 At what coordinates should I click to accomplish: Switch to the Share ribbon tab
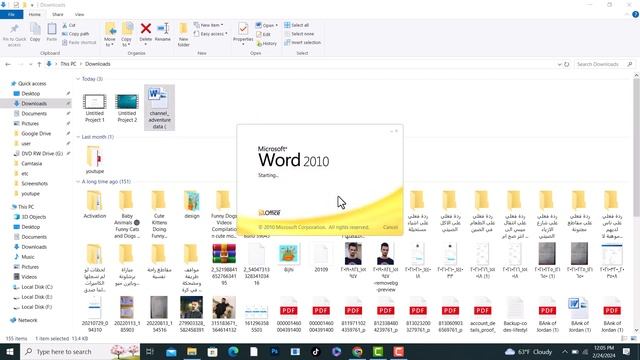coord(58,14)
